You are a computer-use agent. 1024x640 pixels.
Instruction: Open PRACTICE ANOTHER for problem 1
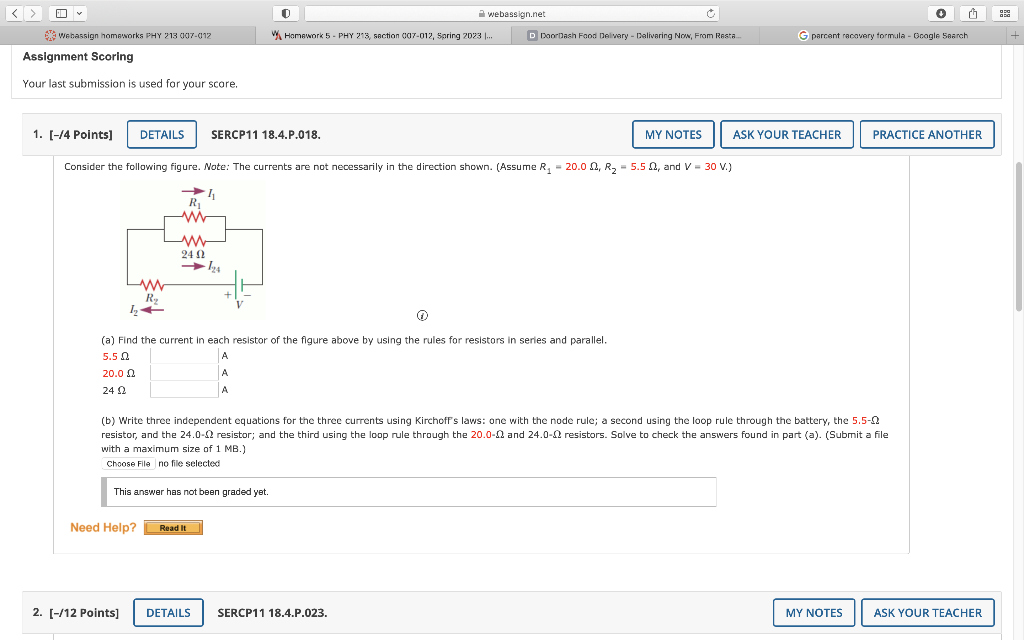point(927,134)
